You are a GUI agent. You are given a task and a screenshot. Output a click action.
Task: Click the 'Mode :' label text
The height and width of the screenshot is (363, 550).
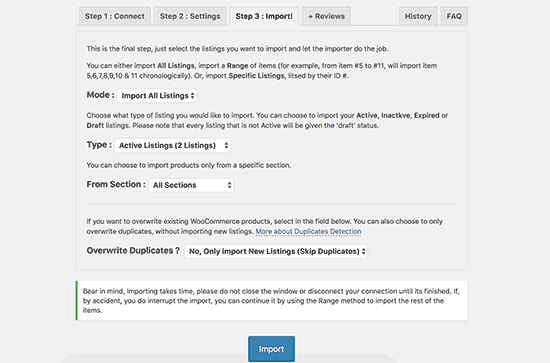(x=100, y=95)
